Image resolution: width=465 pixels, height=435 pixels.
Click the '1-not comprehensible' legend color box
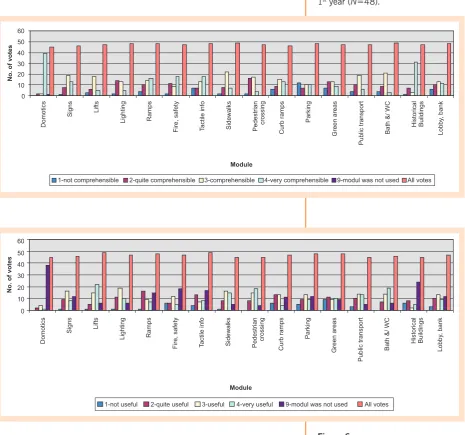pyautogui.click(x=54, y=180)
